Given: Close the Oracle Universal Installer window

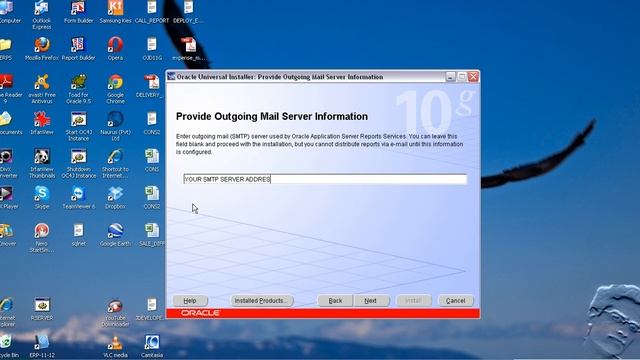Looking at the screenshot, I should click(x=473, y=77).
